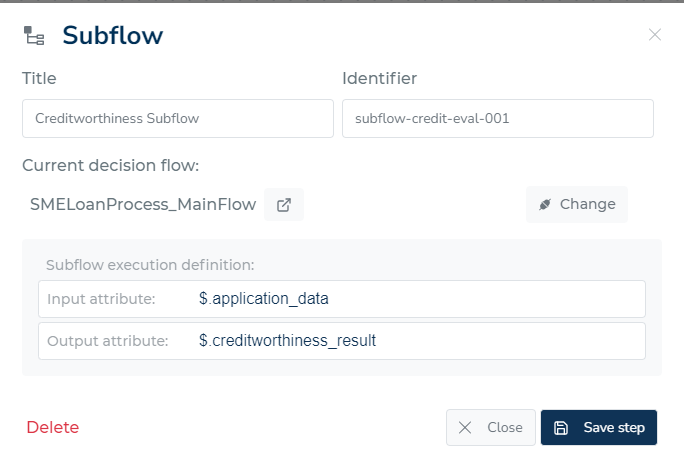Screen dimensions: 684x471
Task: Click the Output attribute field $.creditworthiness_result
Action: click(x=342, y=341)
